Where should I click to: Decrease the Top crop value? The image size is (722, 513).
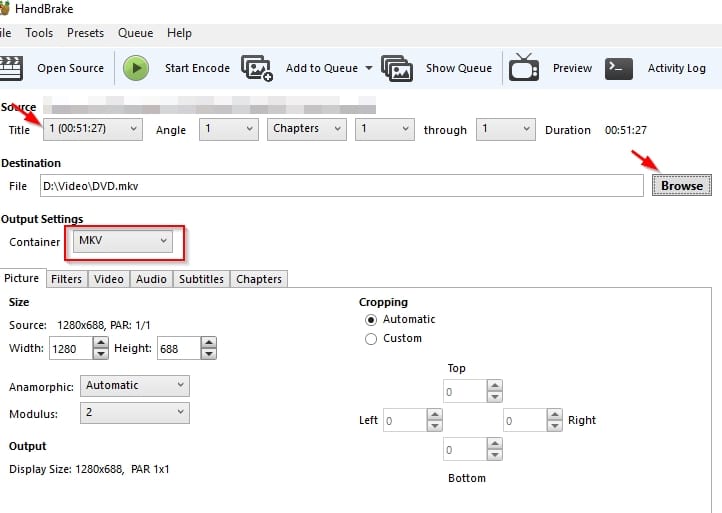click(495, 397)
